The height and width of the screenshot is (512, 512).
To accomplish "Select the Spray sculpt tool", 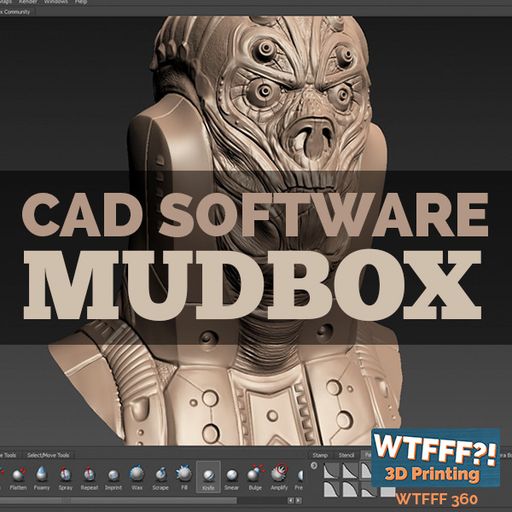I will click(65, 478).
